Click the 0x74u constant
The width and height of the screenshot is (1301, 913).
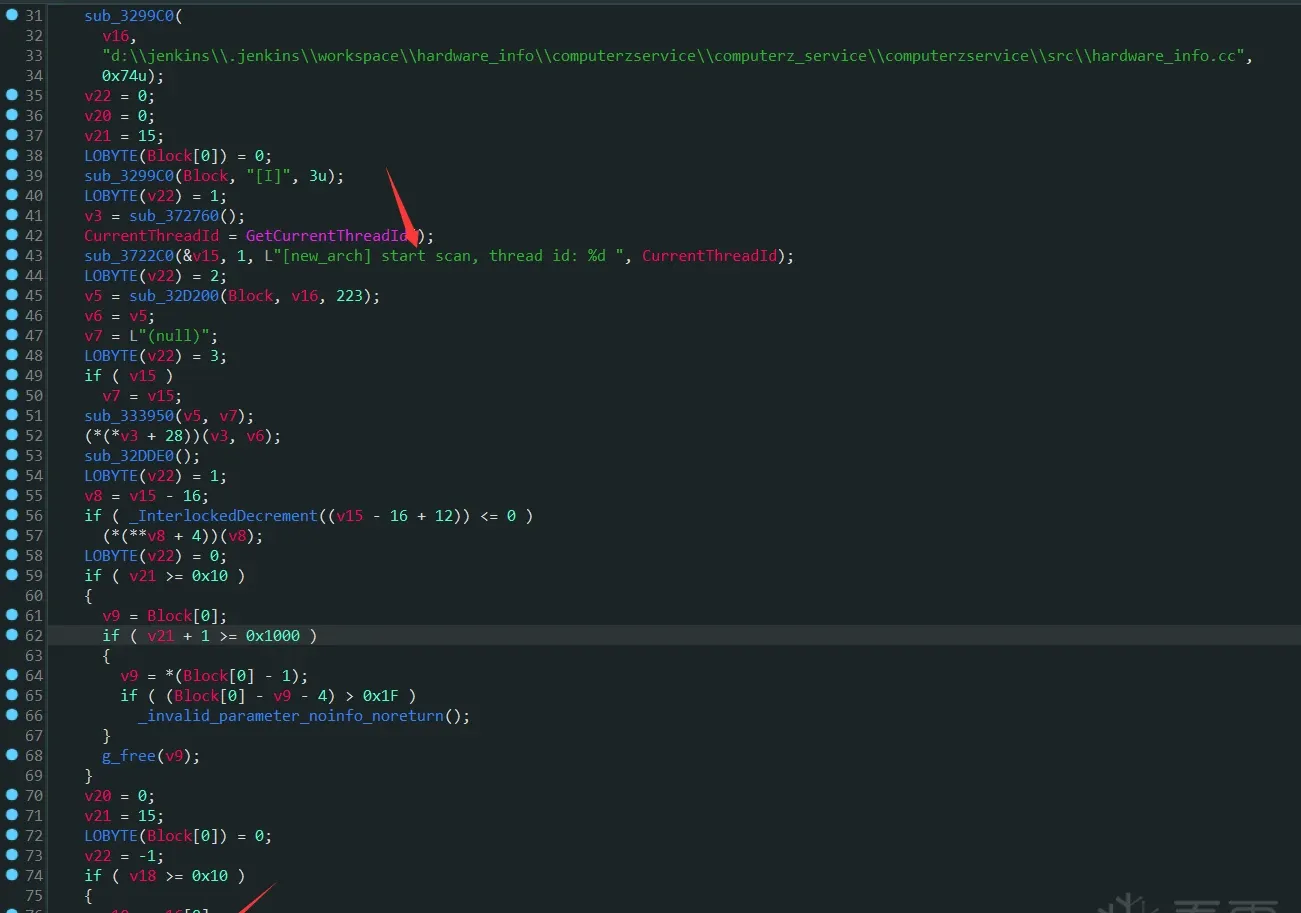click(124, 75)
